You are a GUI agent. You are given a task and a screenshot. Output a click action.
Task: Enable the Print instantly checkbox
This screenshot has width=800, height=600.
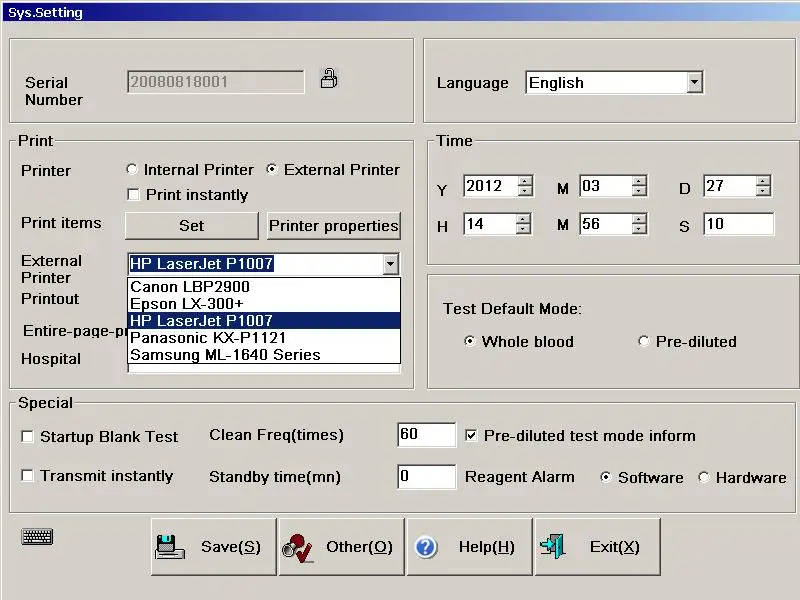[x=132, y=195]
